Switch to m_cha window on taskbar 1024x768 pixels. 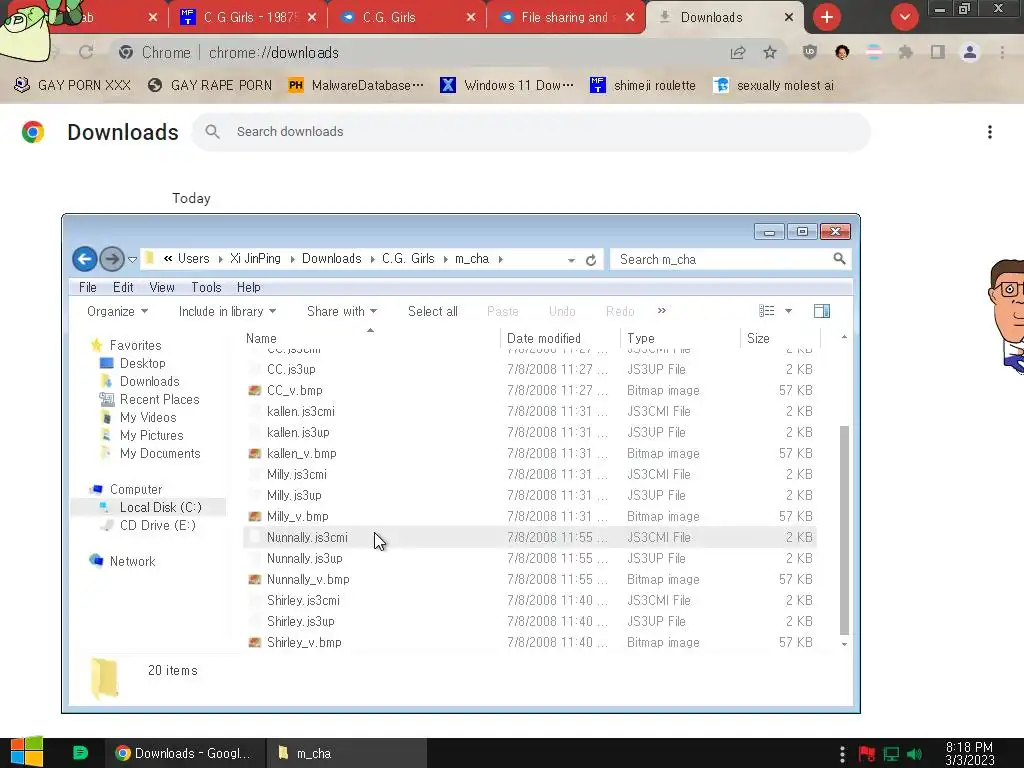pyautogui.click(x=347, y=753)
